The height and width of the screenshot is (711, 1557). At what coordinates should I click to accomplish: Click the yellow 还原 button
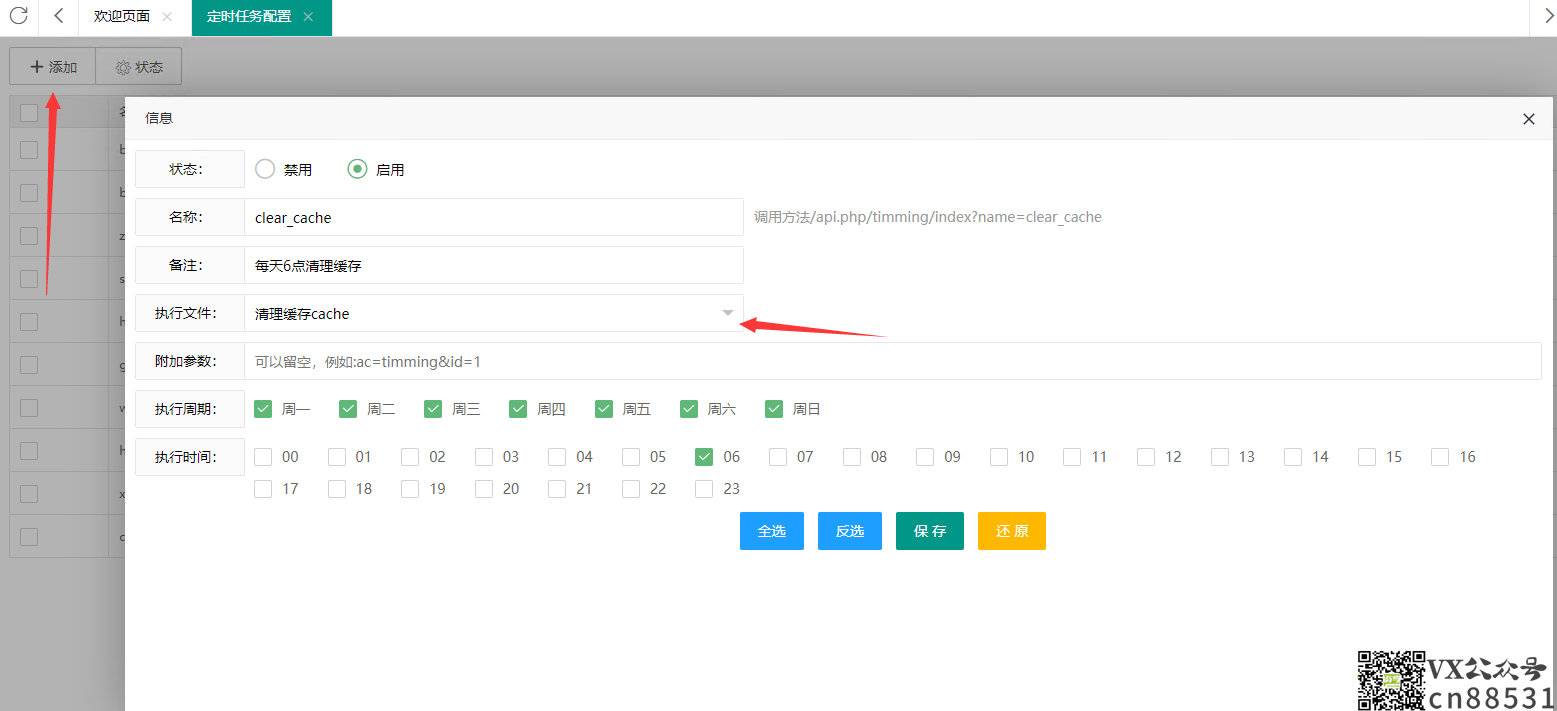click(x=1011, y=531)
